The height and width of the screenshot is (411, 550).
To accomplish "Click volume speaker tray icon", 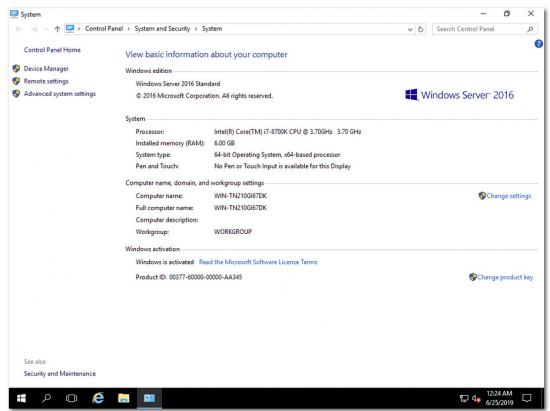I will coord(476,398).
